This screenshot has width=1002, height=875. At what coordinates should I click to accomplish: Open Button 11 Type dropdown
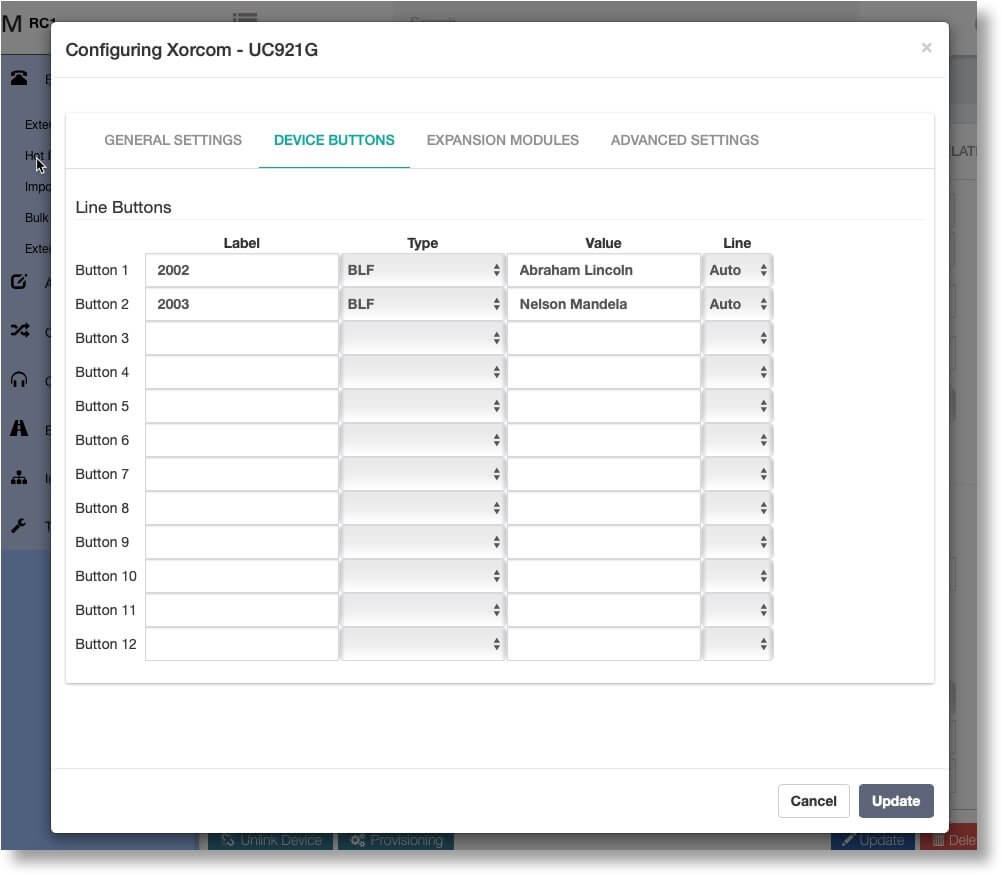(422, 610)
